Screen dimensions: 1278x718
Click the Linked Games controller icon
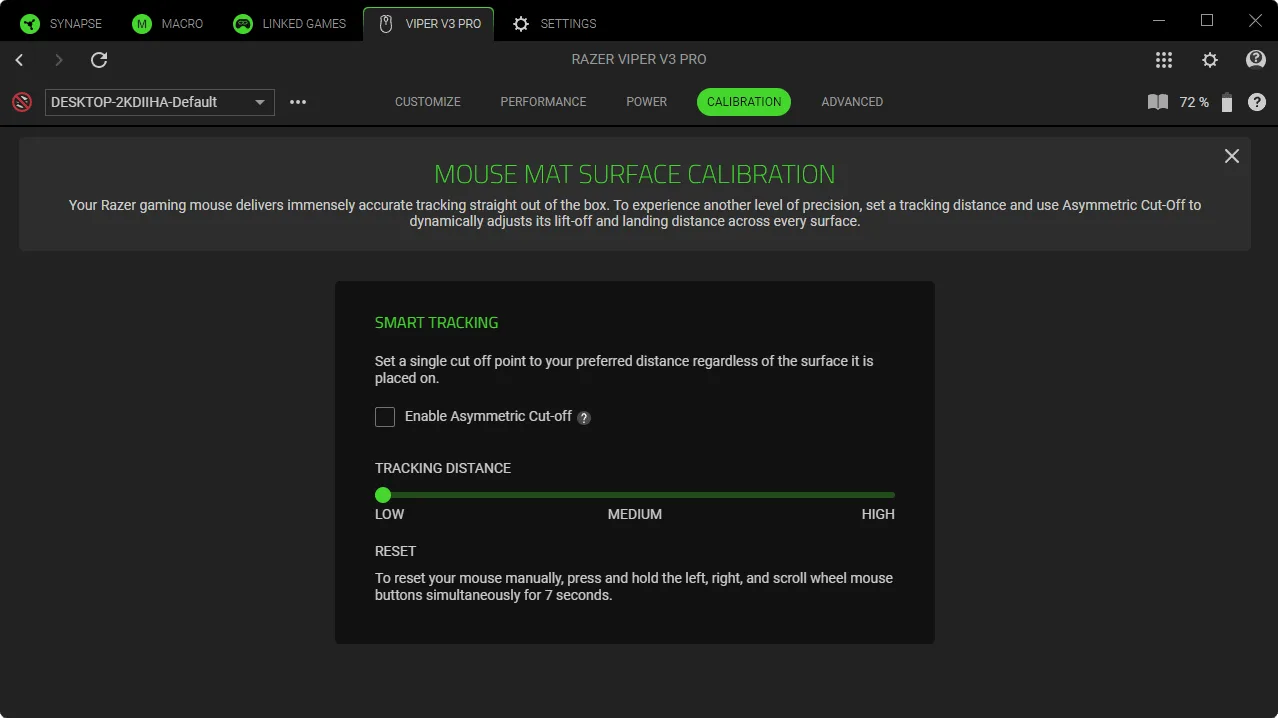coord(243,23)
